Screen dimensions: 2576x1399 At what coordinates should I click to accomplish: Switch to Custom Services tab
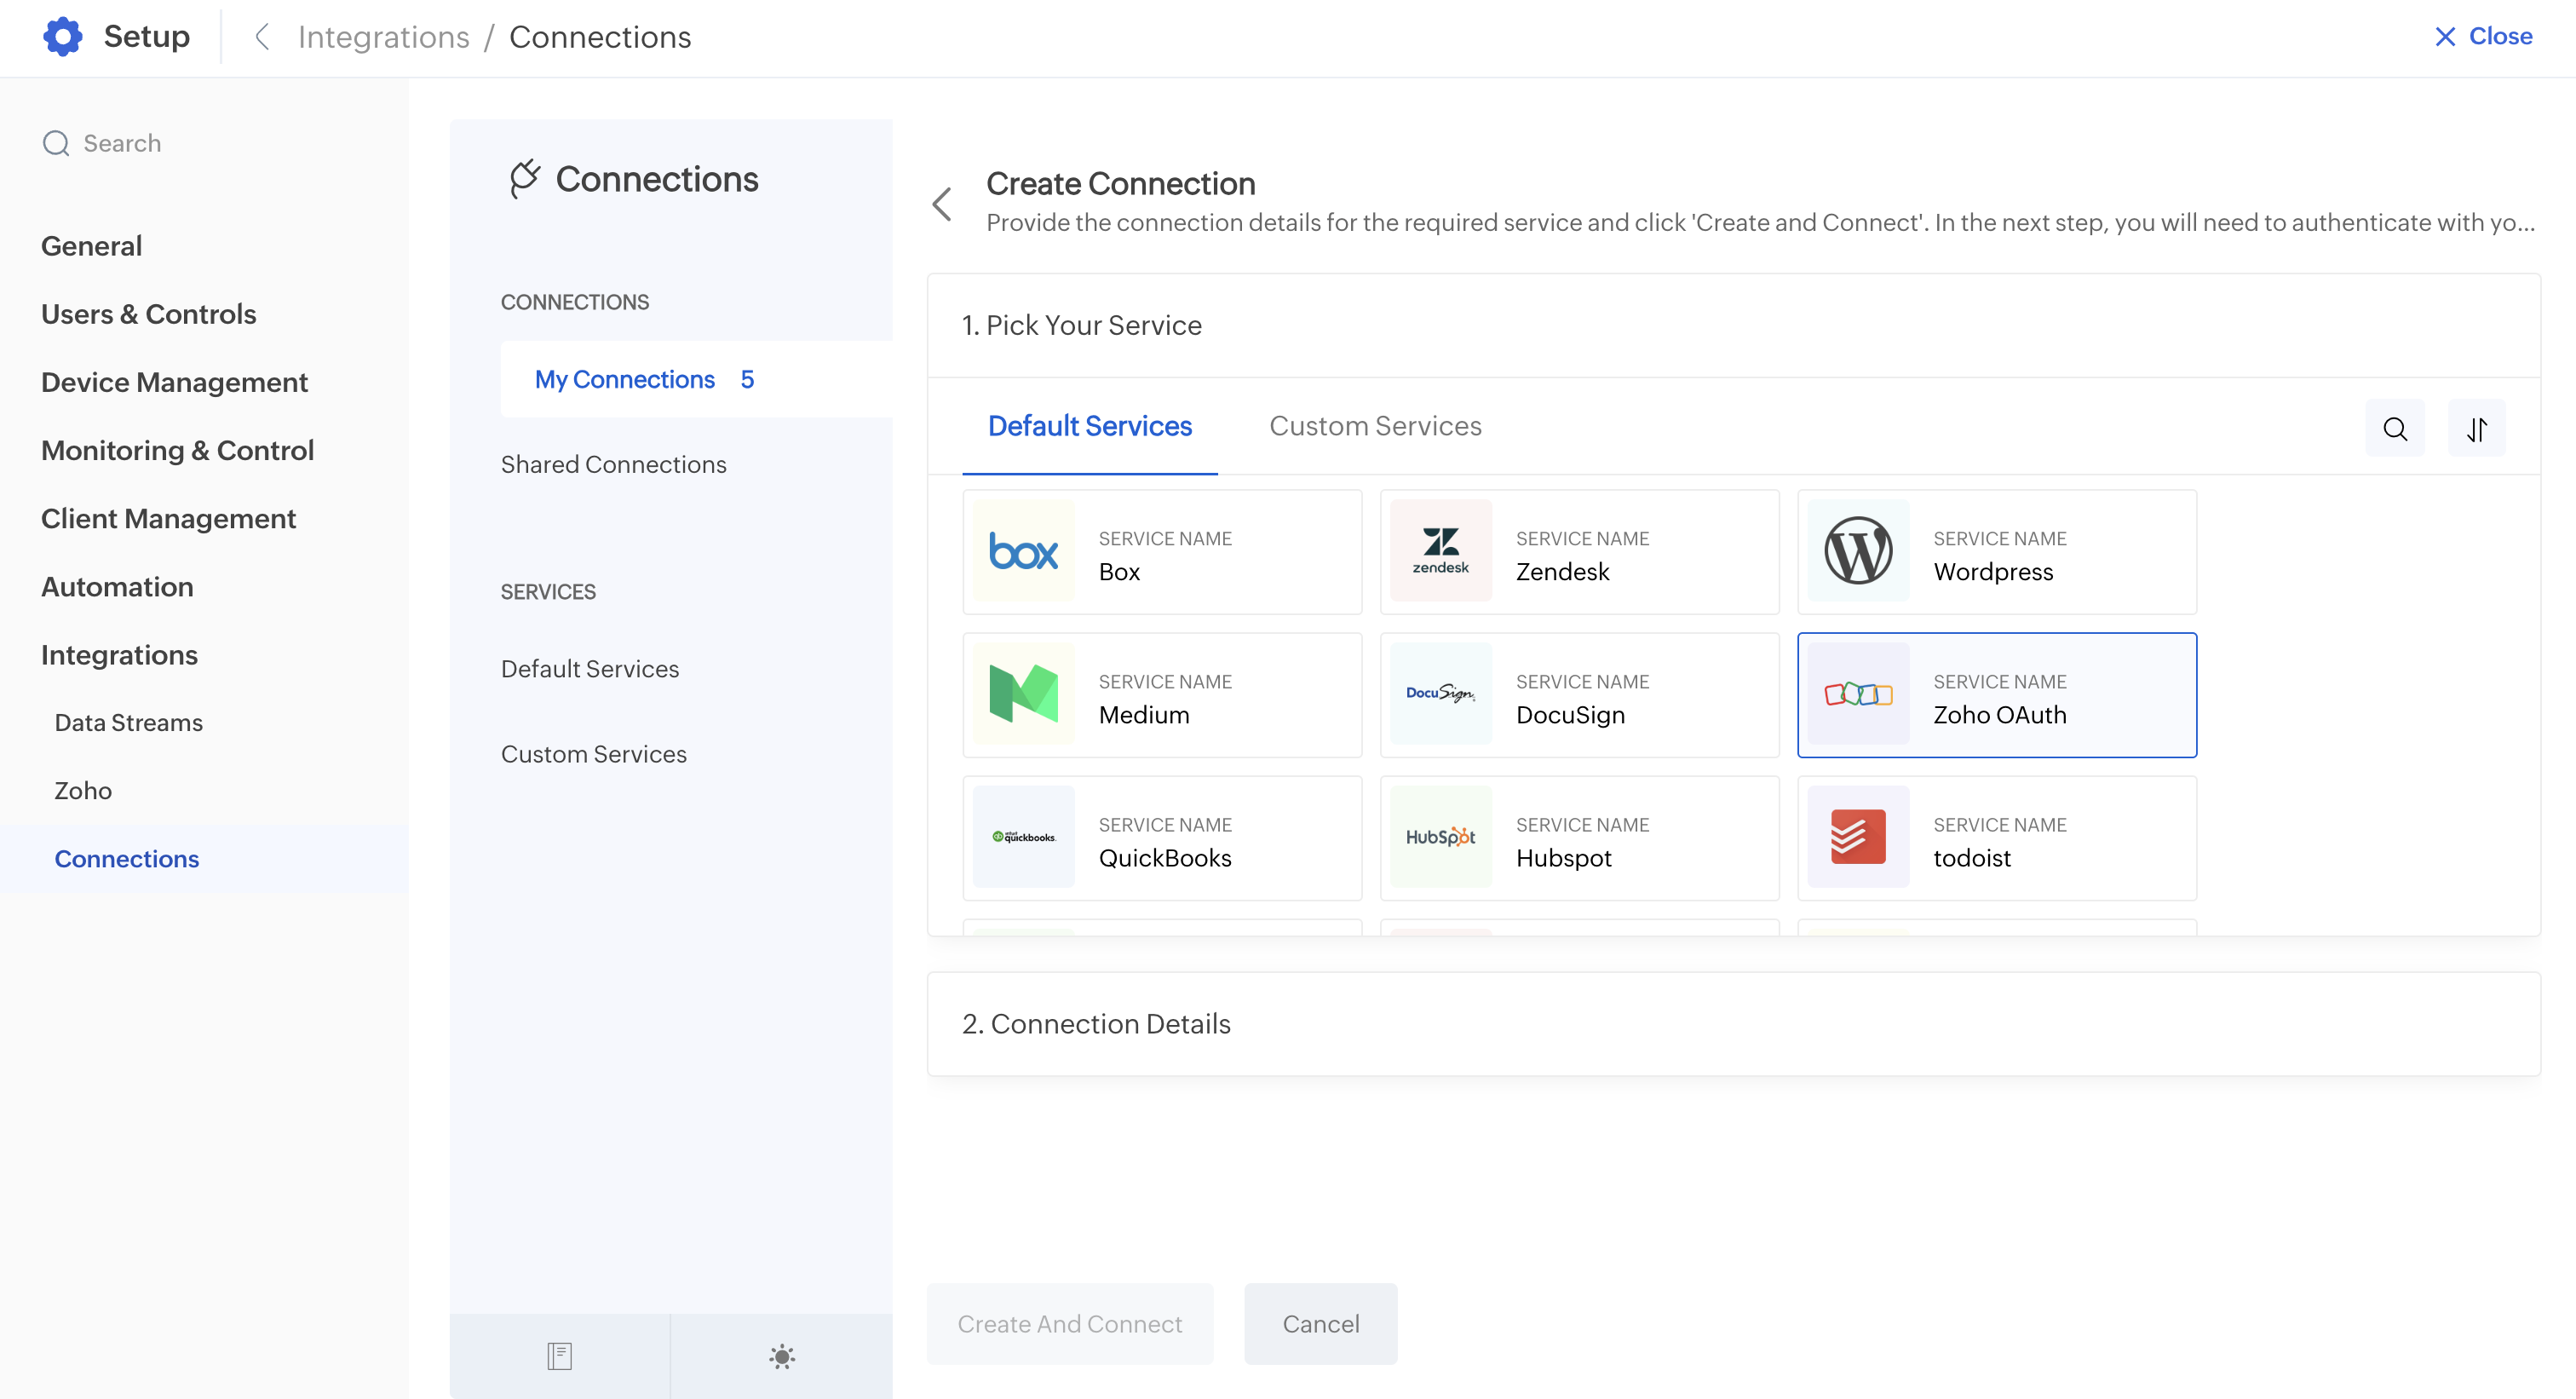(x=1375, y=426)
